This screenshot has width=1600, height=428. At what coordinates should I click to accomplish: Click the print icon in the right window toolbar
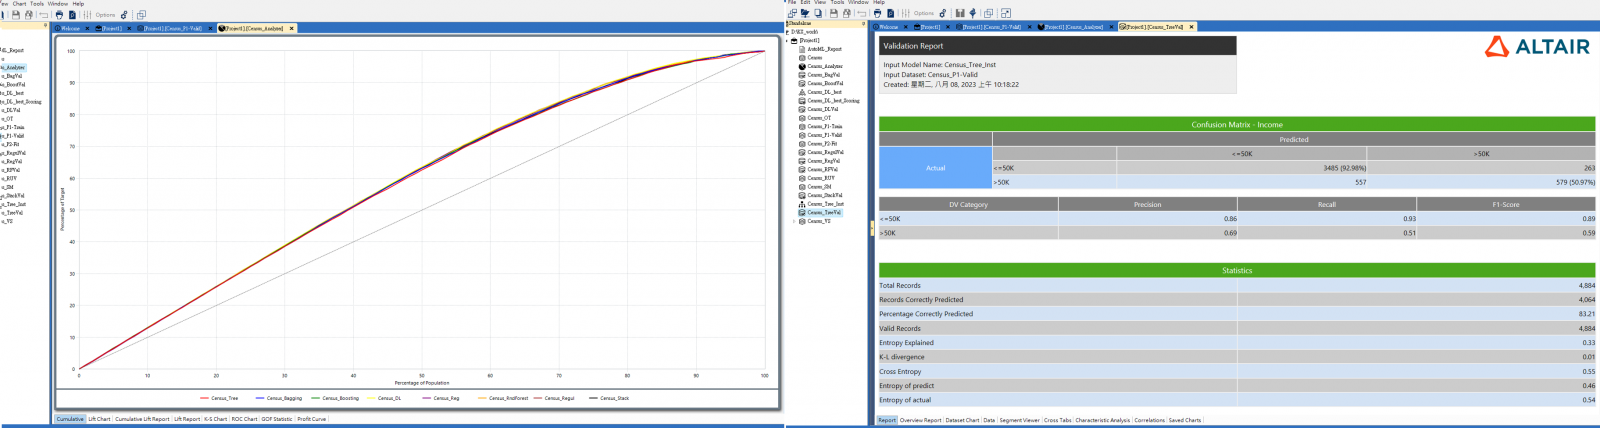pyautogui.click(x=877, y=13)
